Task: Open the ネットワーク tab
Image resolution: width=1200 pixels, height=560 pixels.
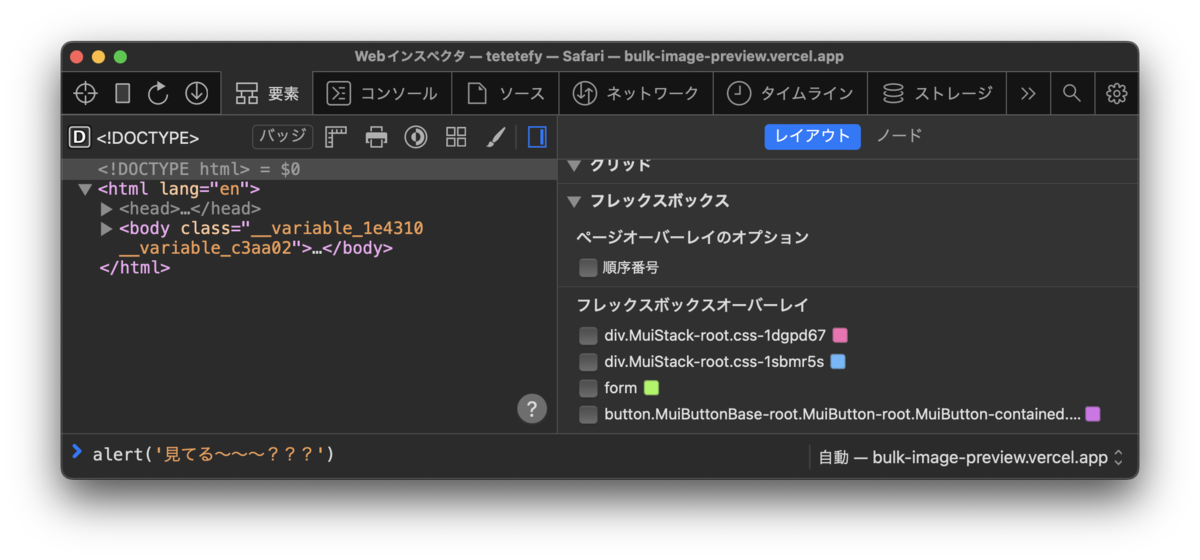Action: [635, 93]
